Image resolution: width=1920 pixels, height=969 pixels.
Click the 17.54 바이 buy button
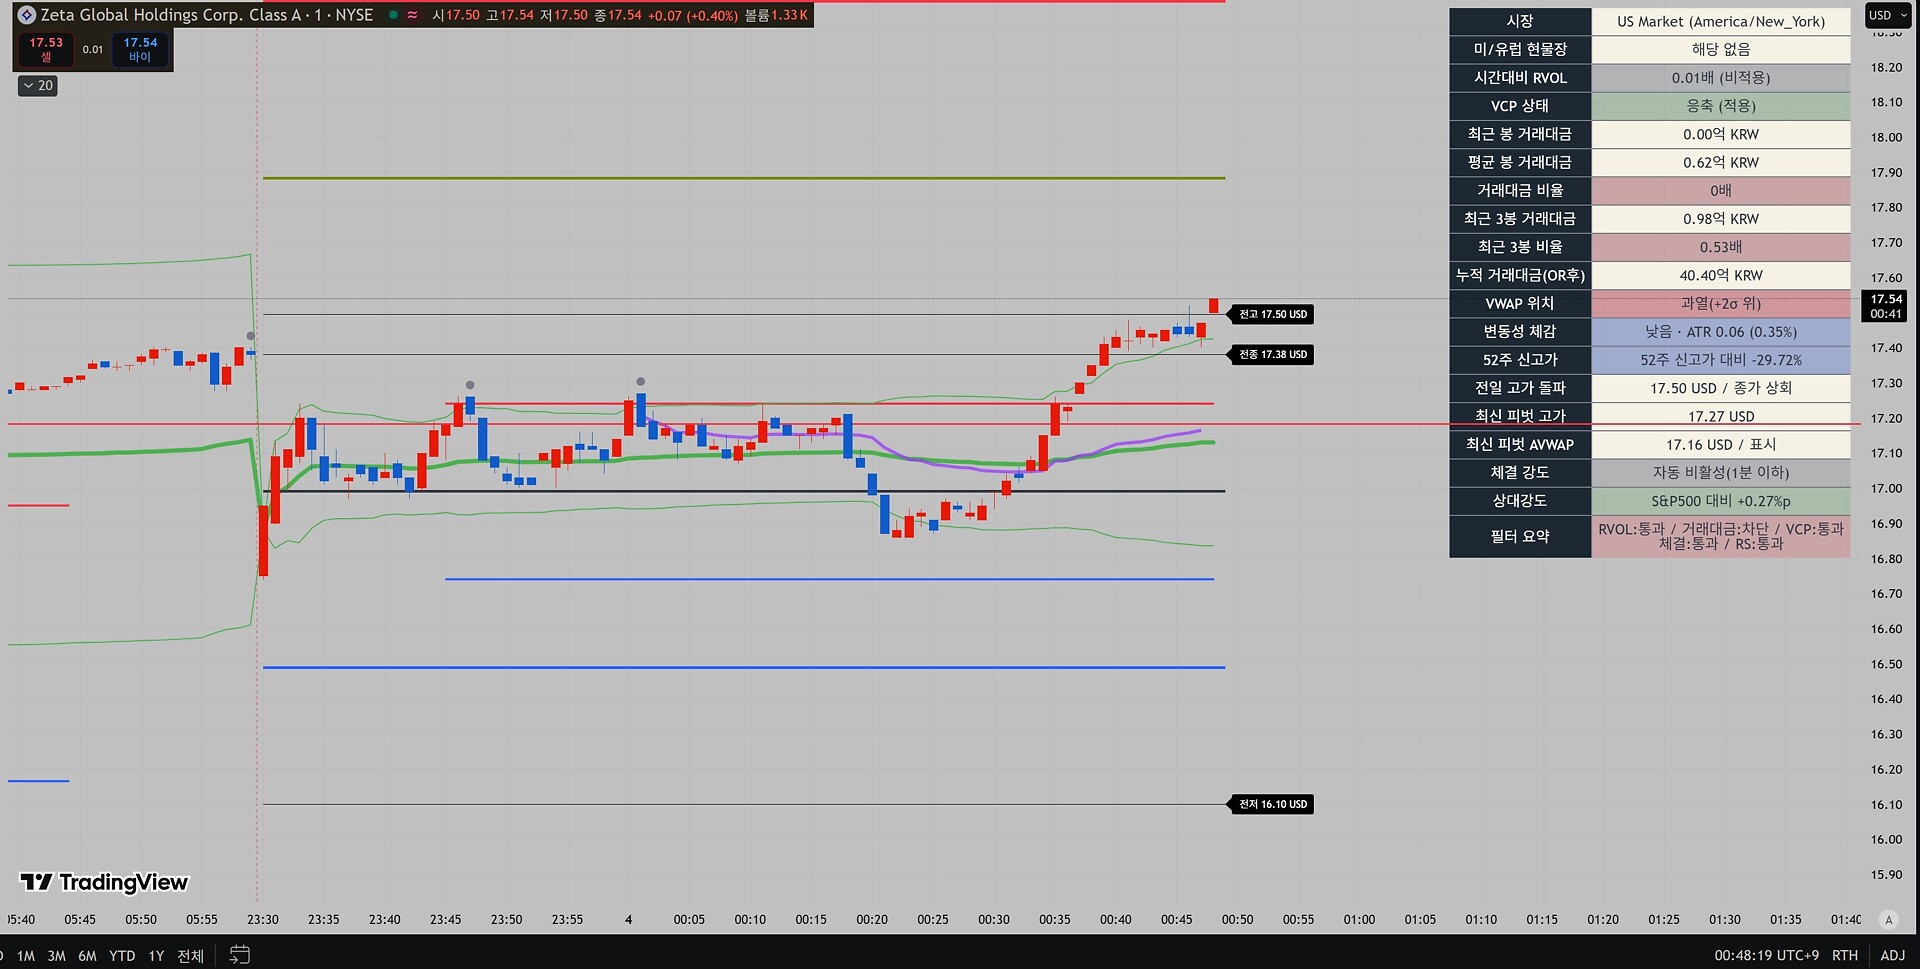(x=140, y=49)
